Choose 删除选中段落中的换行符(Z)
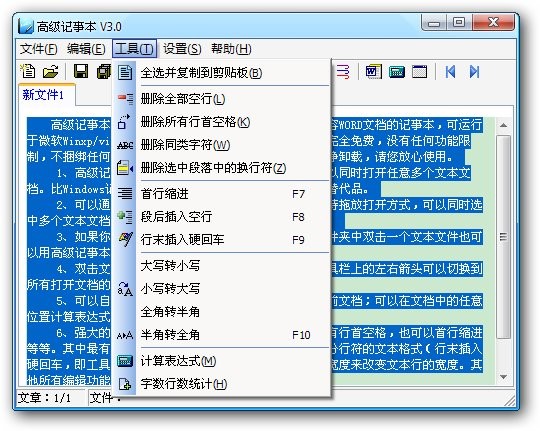The image size is (540, 431). [223, 168]
